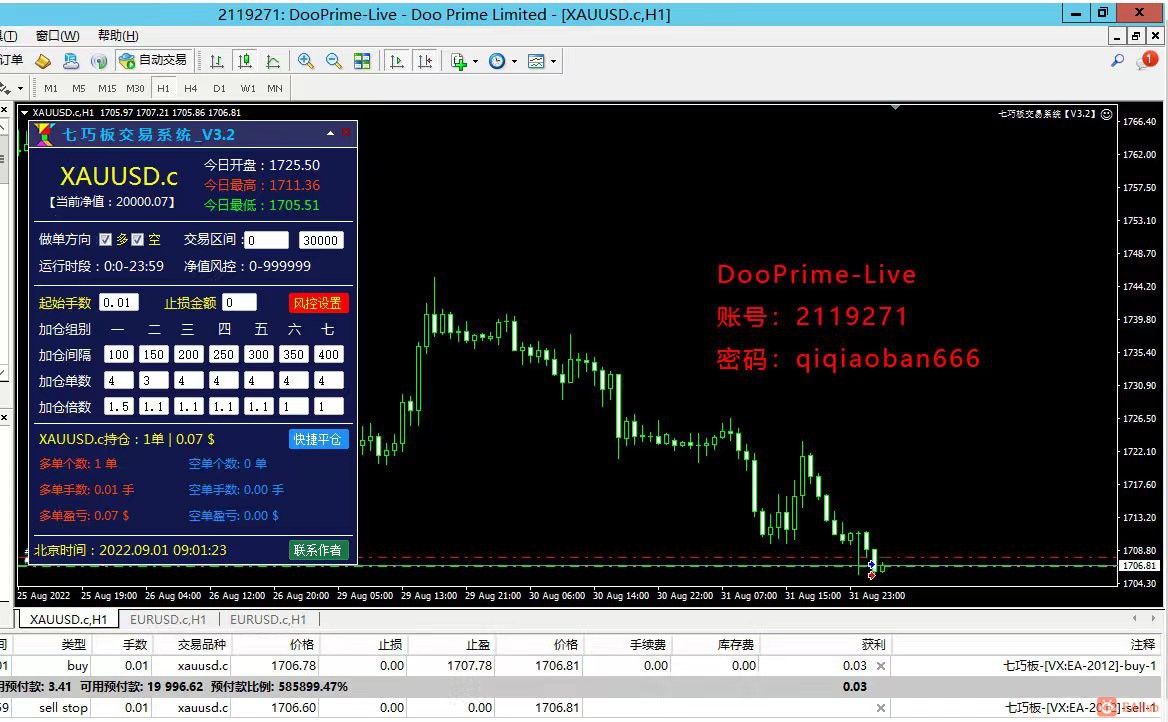
Task: Switch chart to line chart style
Action: click(273, 61)
